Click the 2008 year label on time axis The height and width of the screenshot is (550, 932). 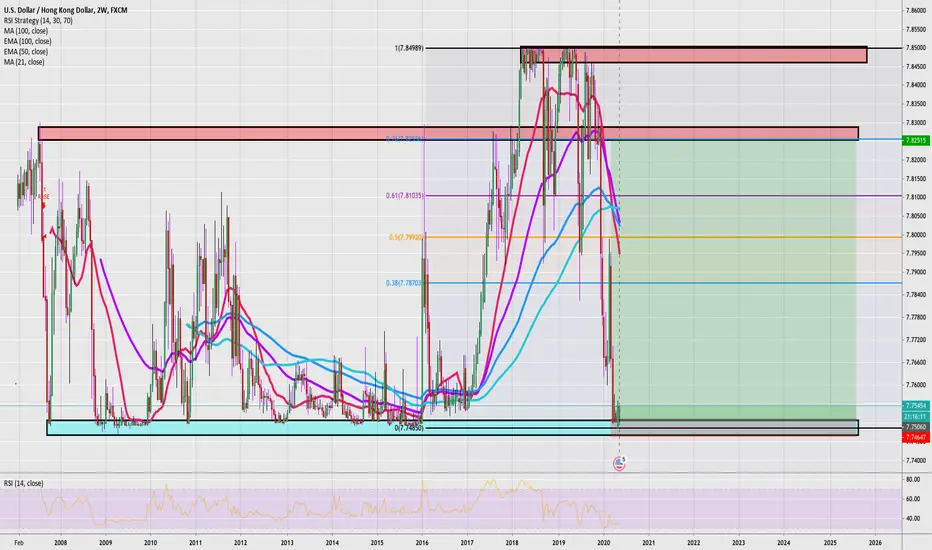(x=60, y=543)
